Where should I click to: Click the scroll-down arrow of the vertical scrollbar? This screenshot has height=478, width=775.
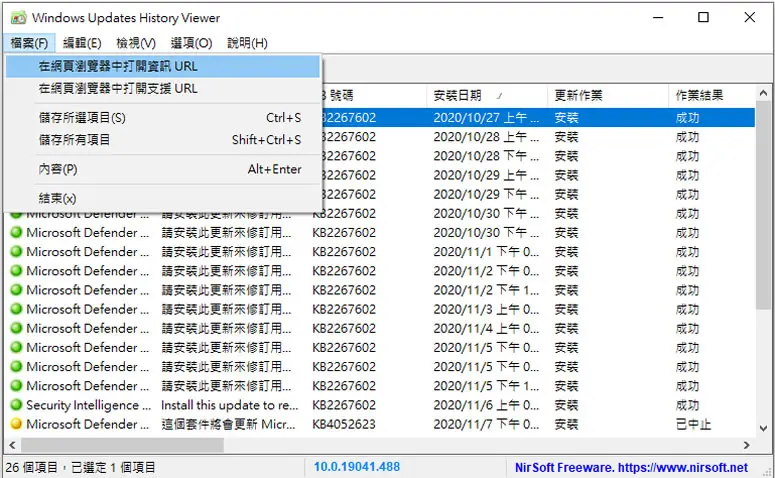click(x=763, y=428)
